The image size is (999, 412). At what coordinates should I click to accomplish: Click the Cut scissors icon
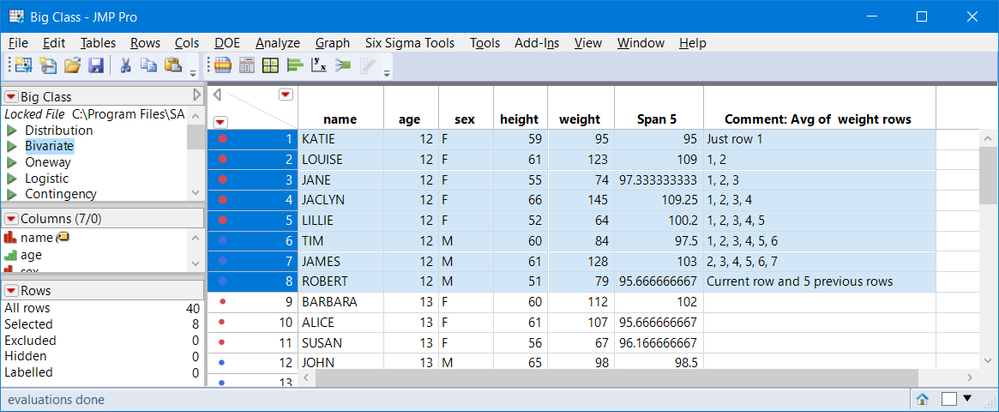[x=127, y=66]
